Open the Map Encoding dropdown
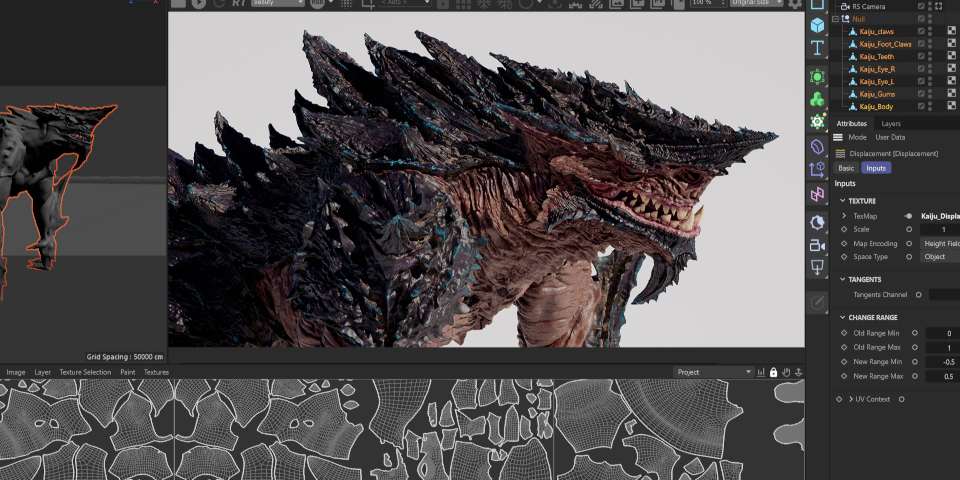960x480 pixels. tap(939, 243)
